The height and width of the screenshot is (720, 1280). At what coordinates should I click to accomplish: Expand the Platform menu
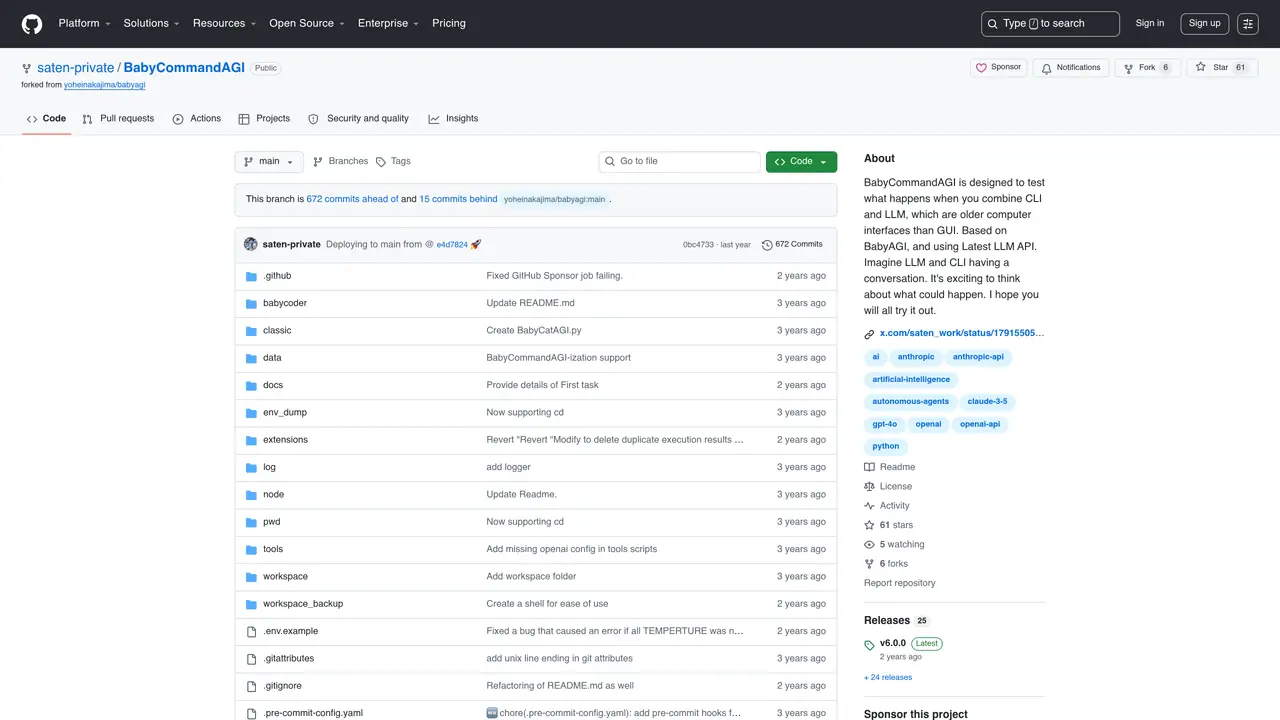click(x=84, y=24)
